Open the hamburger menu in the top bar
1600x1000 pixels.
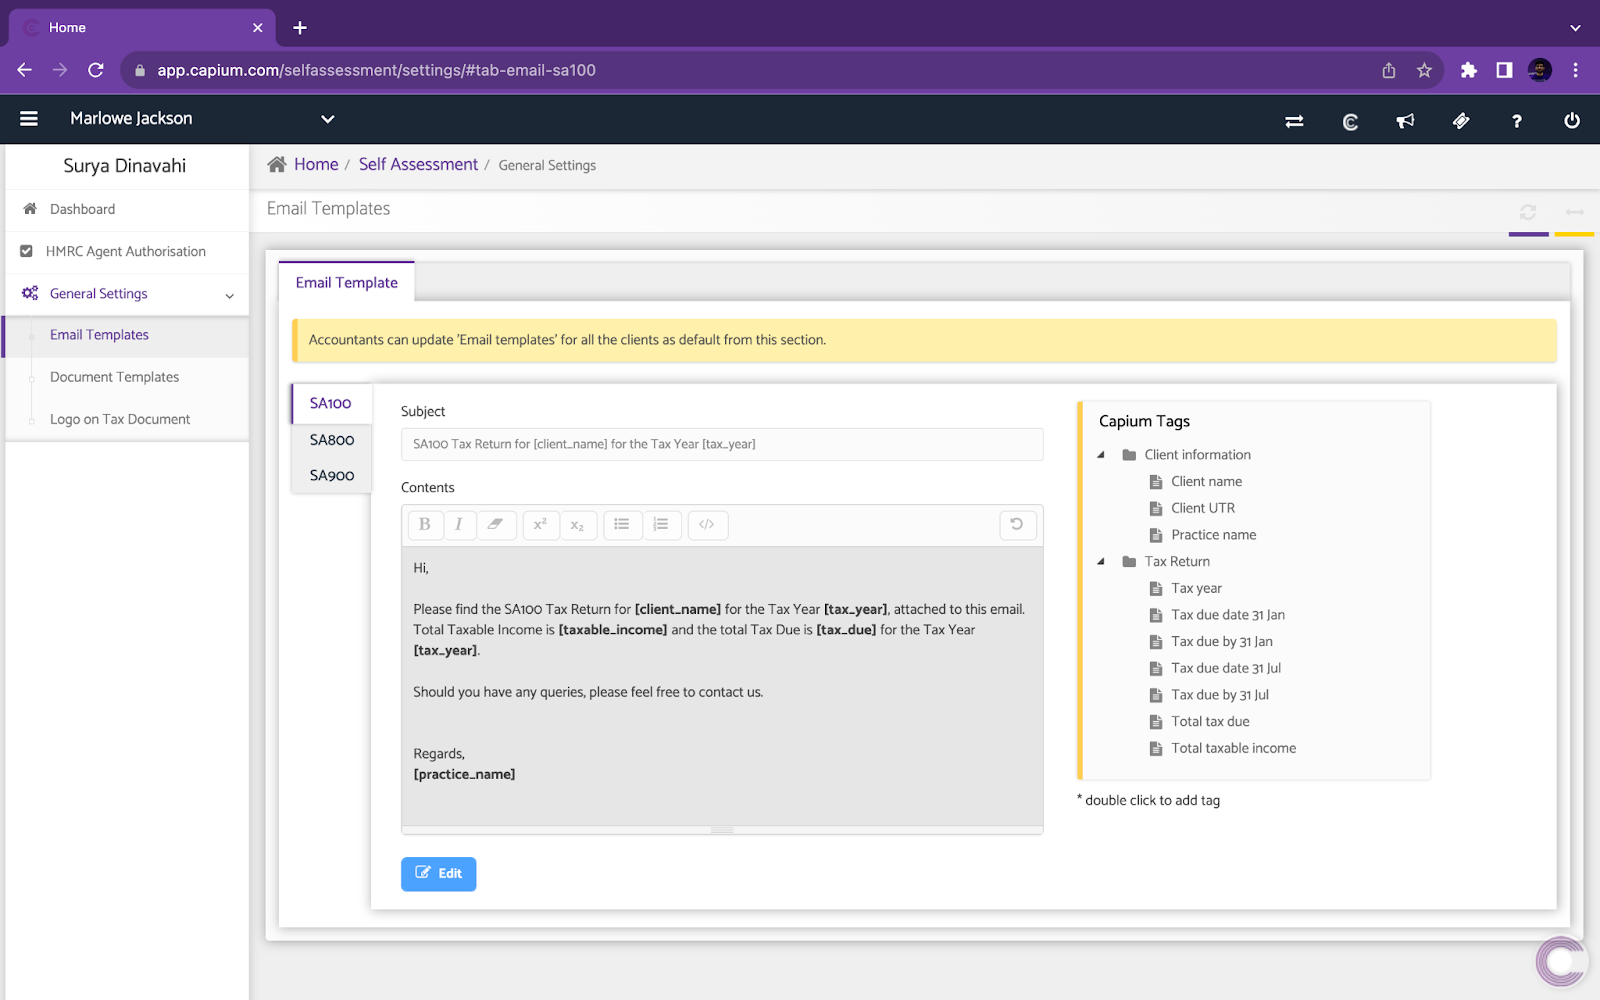coord(29,119)
